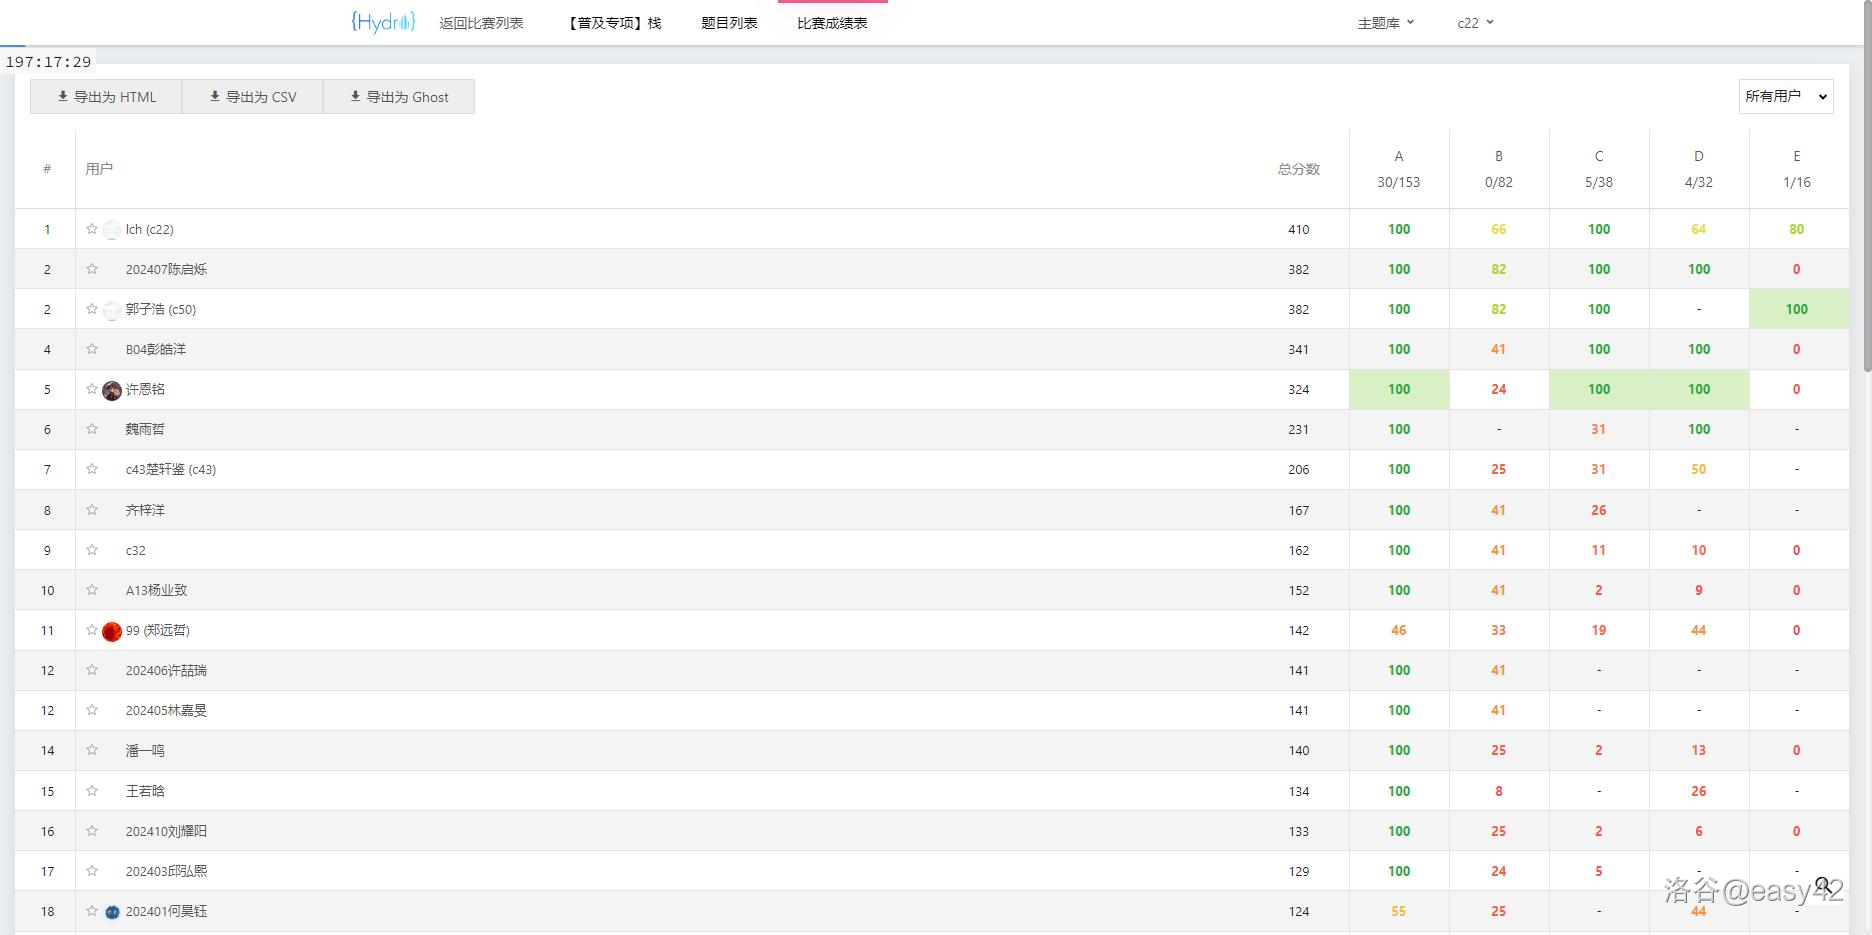This screenshot has height=935, width=1872.
Task: Click the red avatar of 99 (郑远哲)
Action: [112, 631]
